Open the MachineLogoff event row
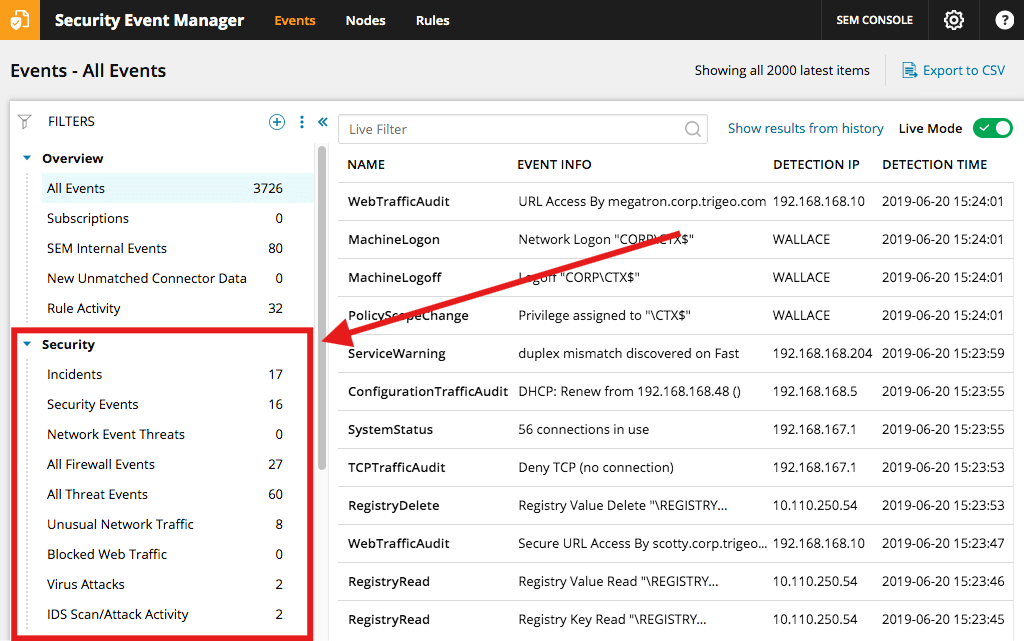 click(x=675, y=277)
